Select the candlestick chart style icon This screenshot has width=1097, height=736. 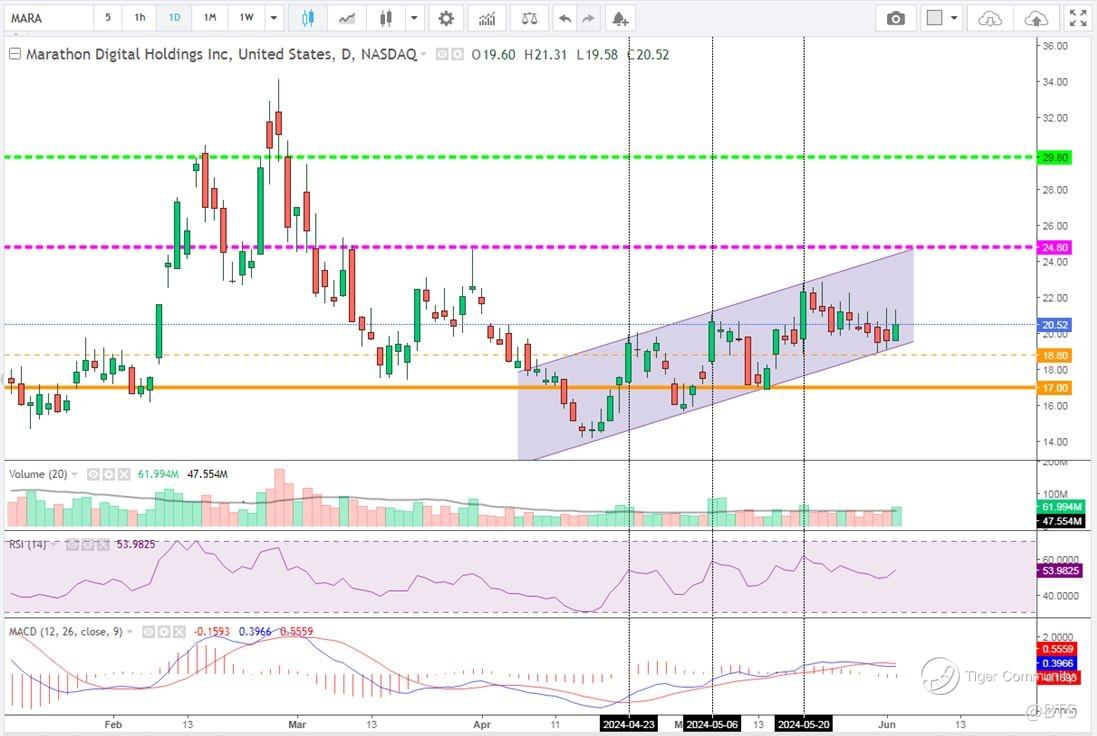(x=308, y=18)
